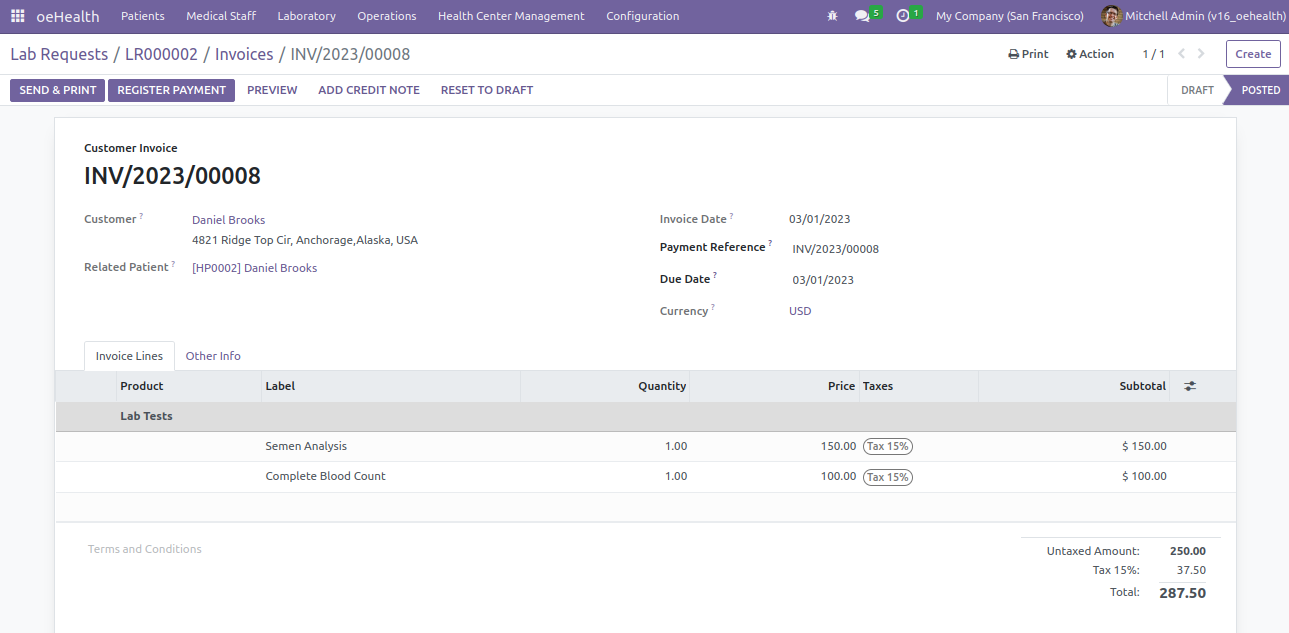Click the Lab Tests section row
This screenshot has width=1289, height=633.
coord(646,416)
